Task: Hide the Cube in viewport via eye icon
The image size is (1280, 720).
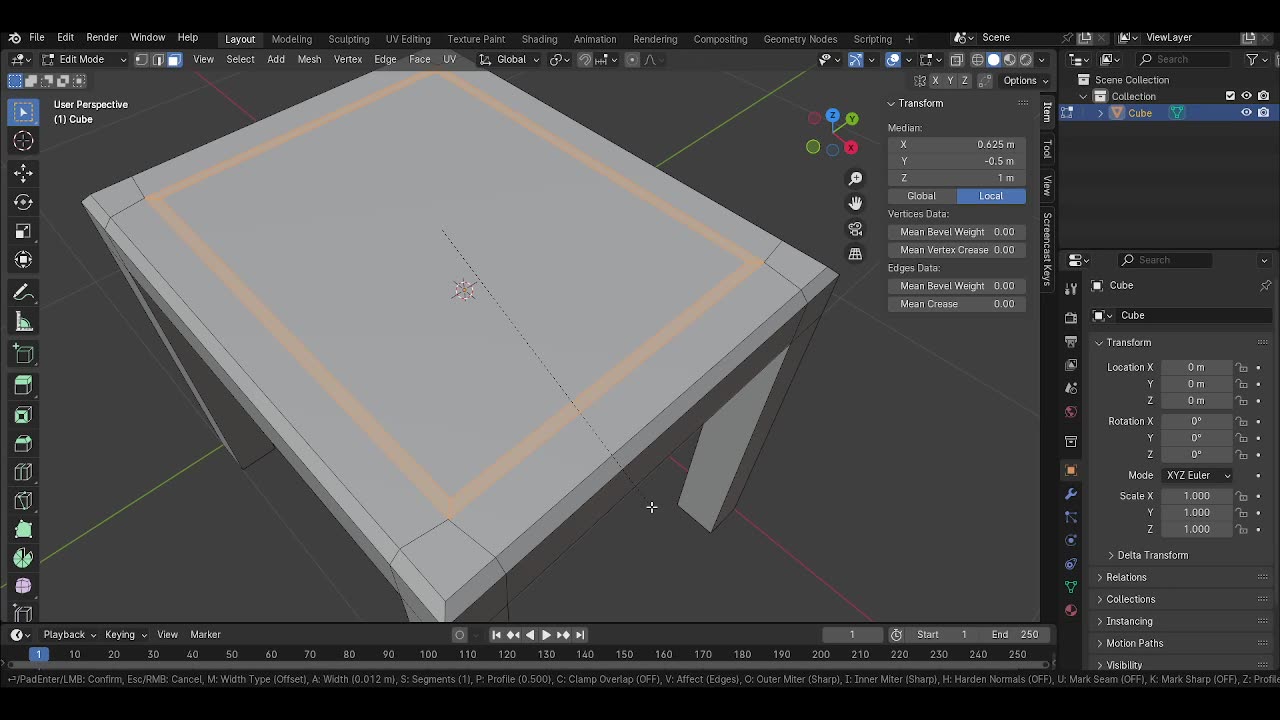Action: coord(1246,113)
